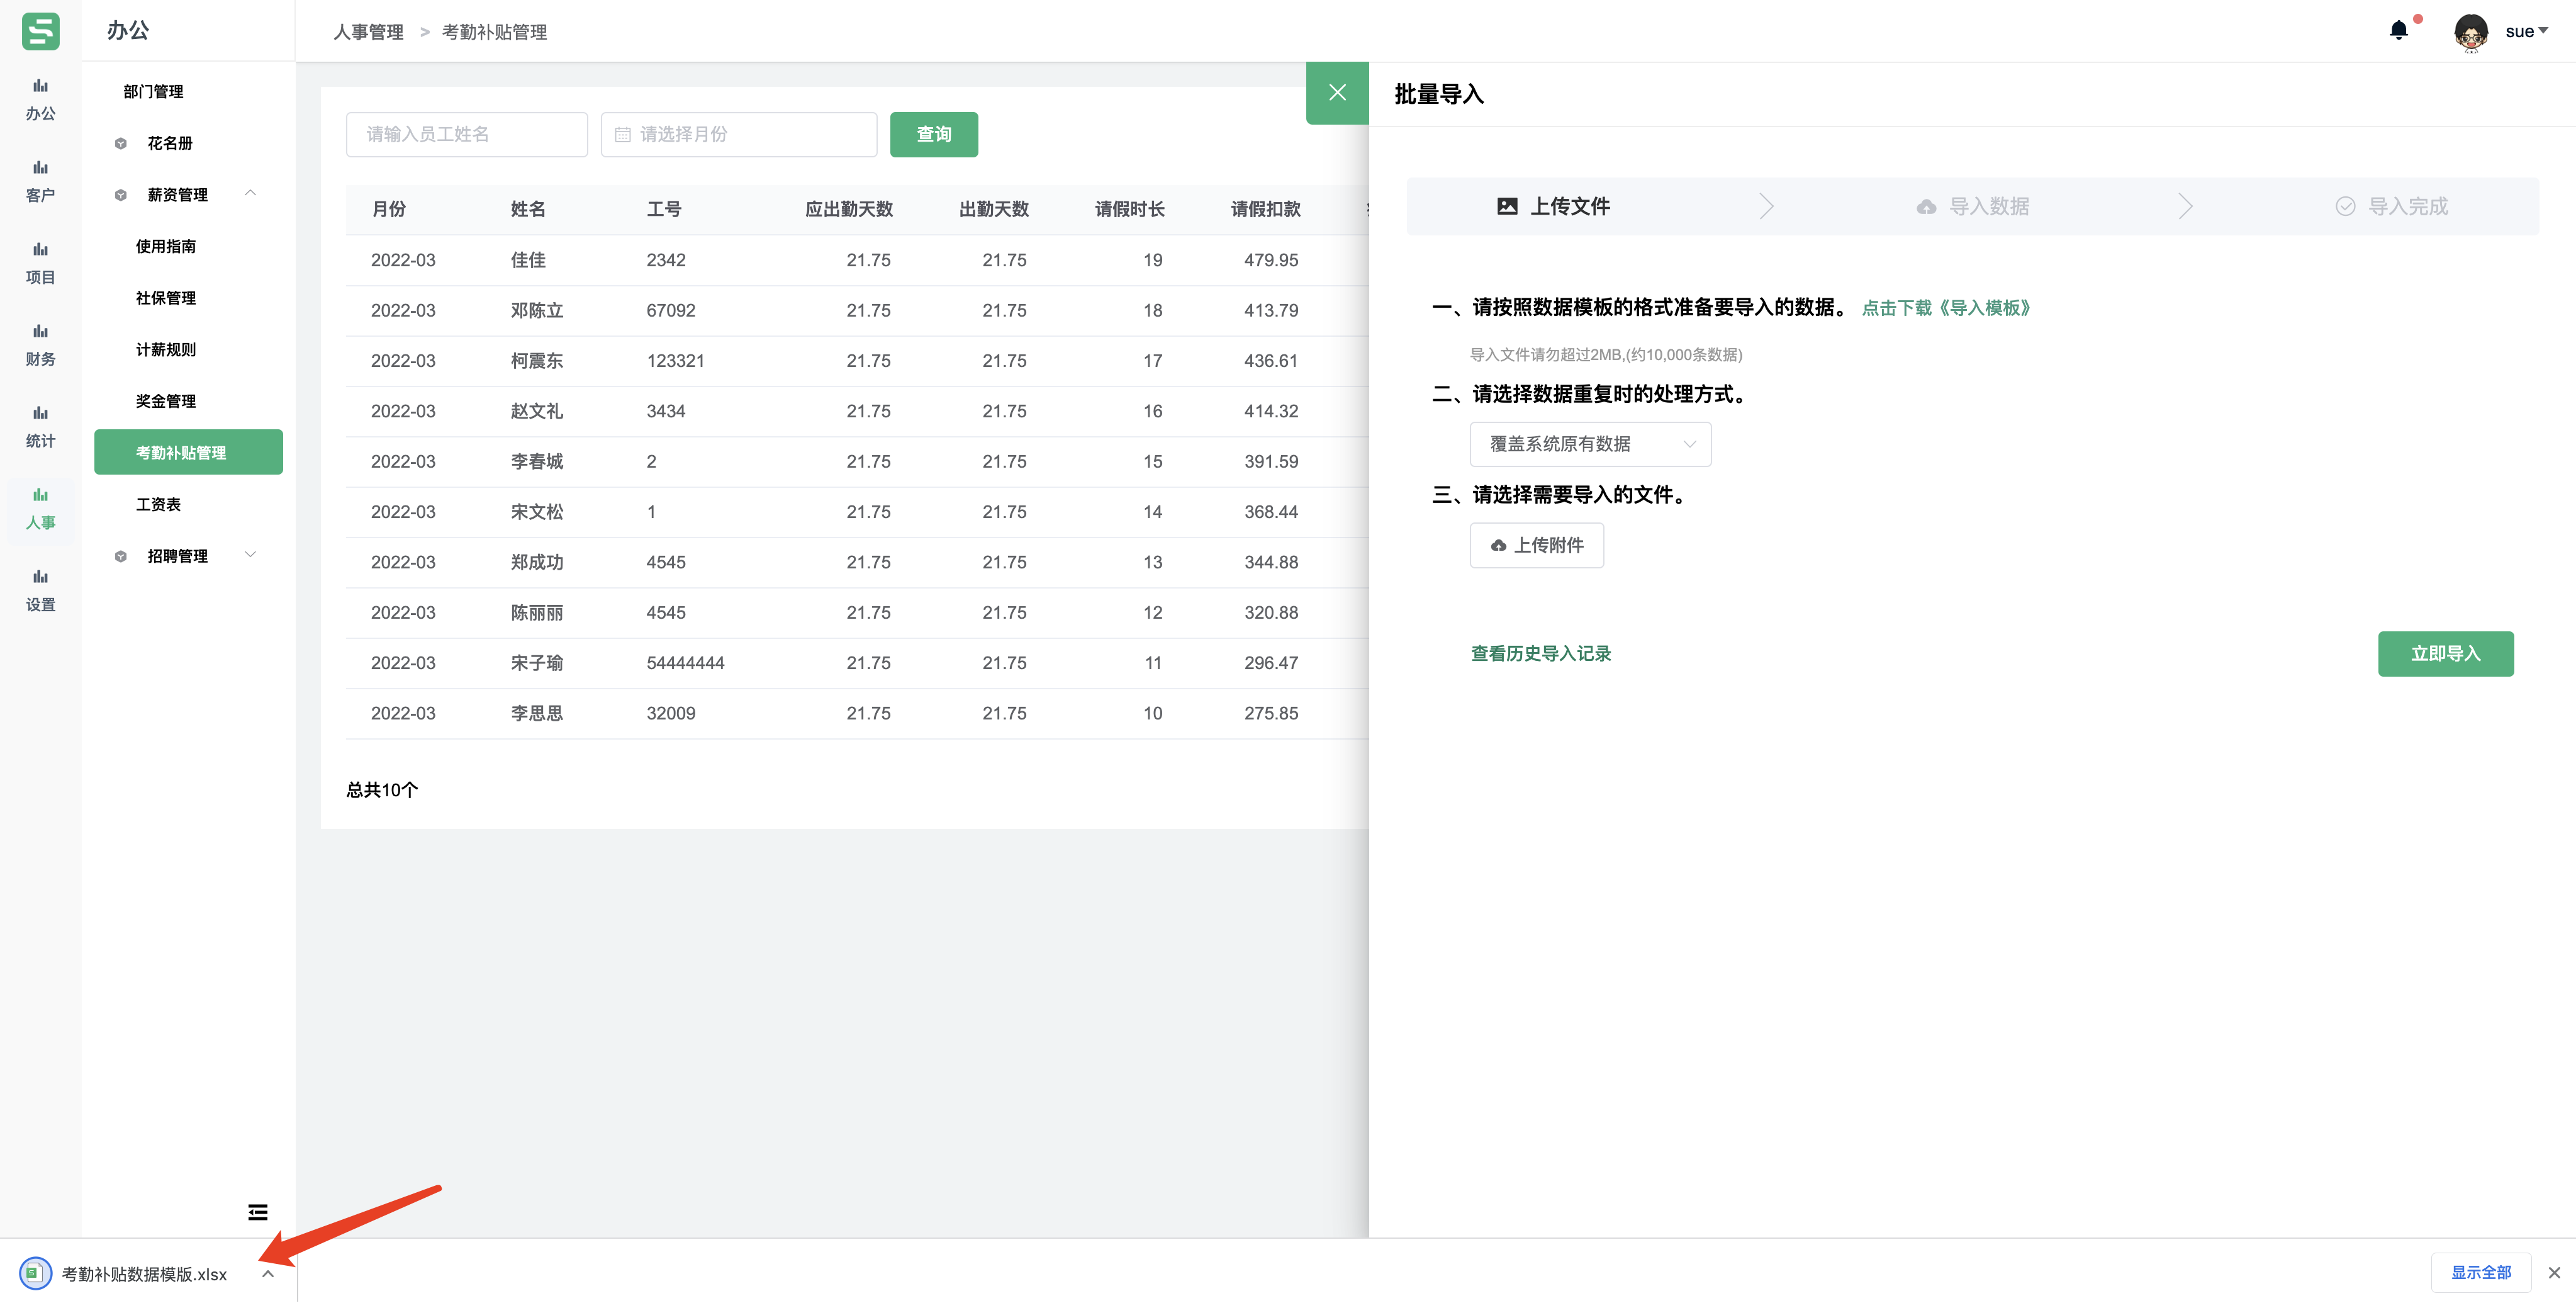Open the sue account dropdown
Viewport: 2576px width, 1308px height.
pos(2526,31)
